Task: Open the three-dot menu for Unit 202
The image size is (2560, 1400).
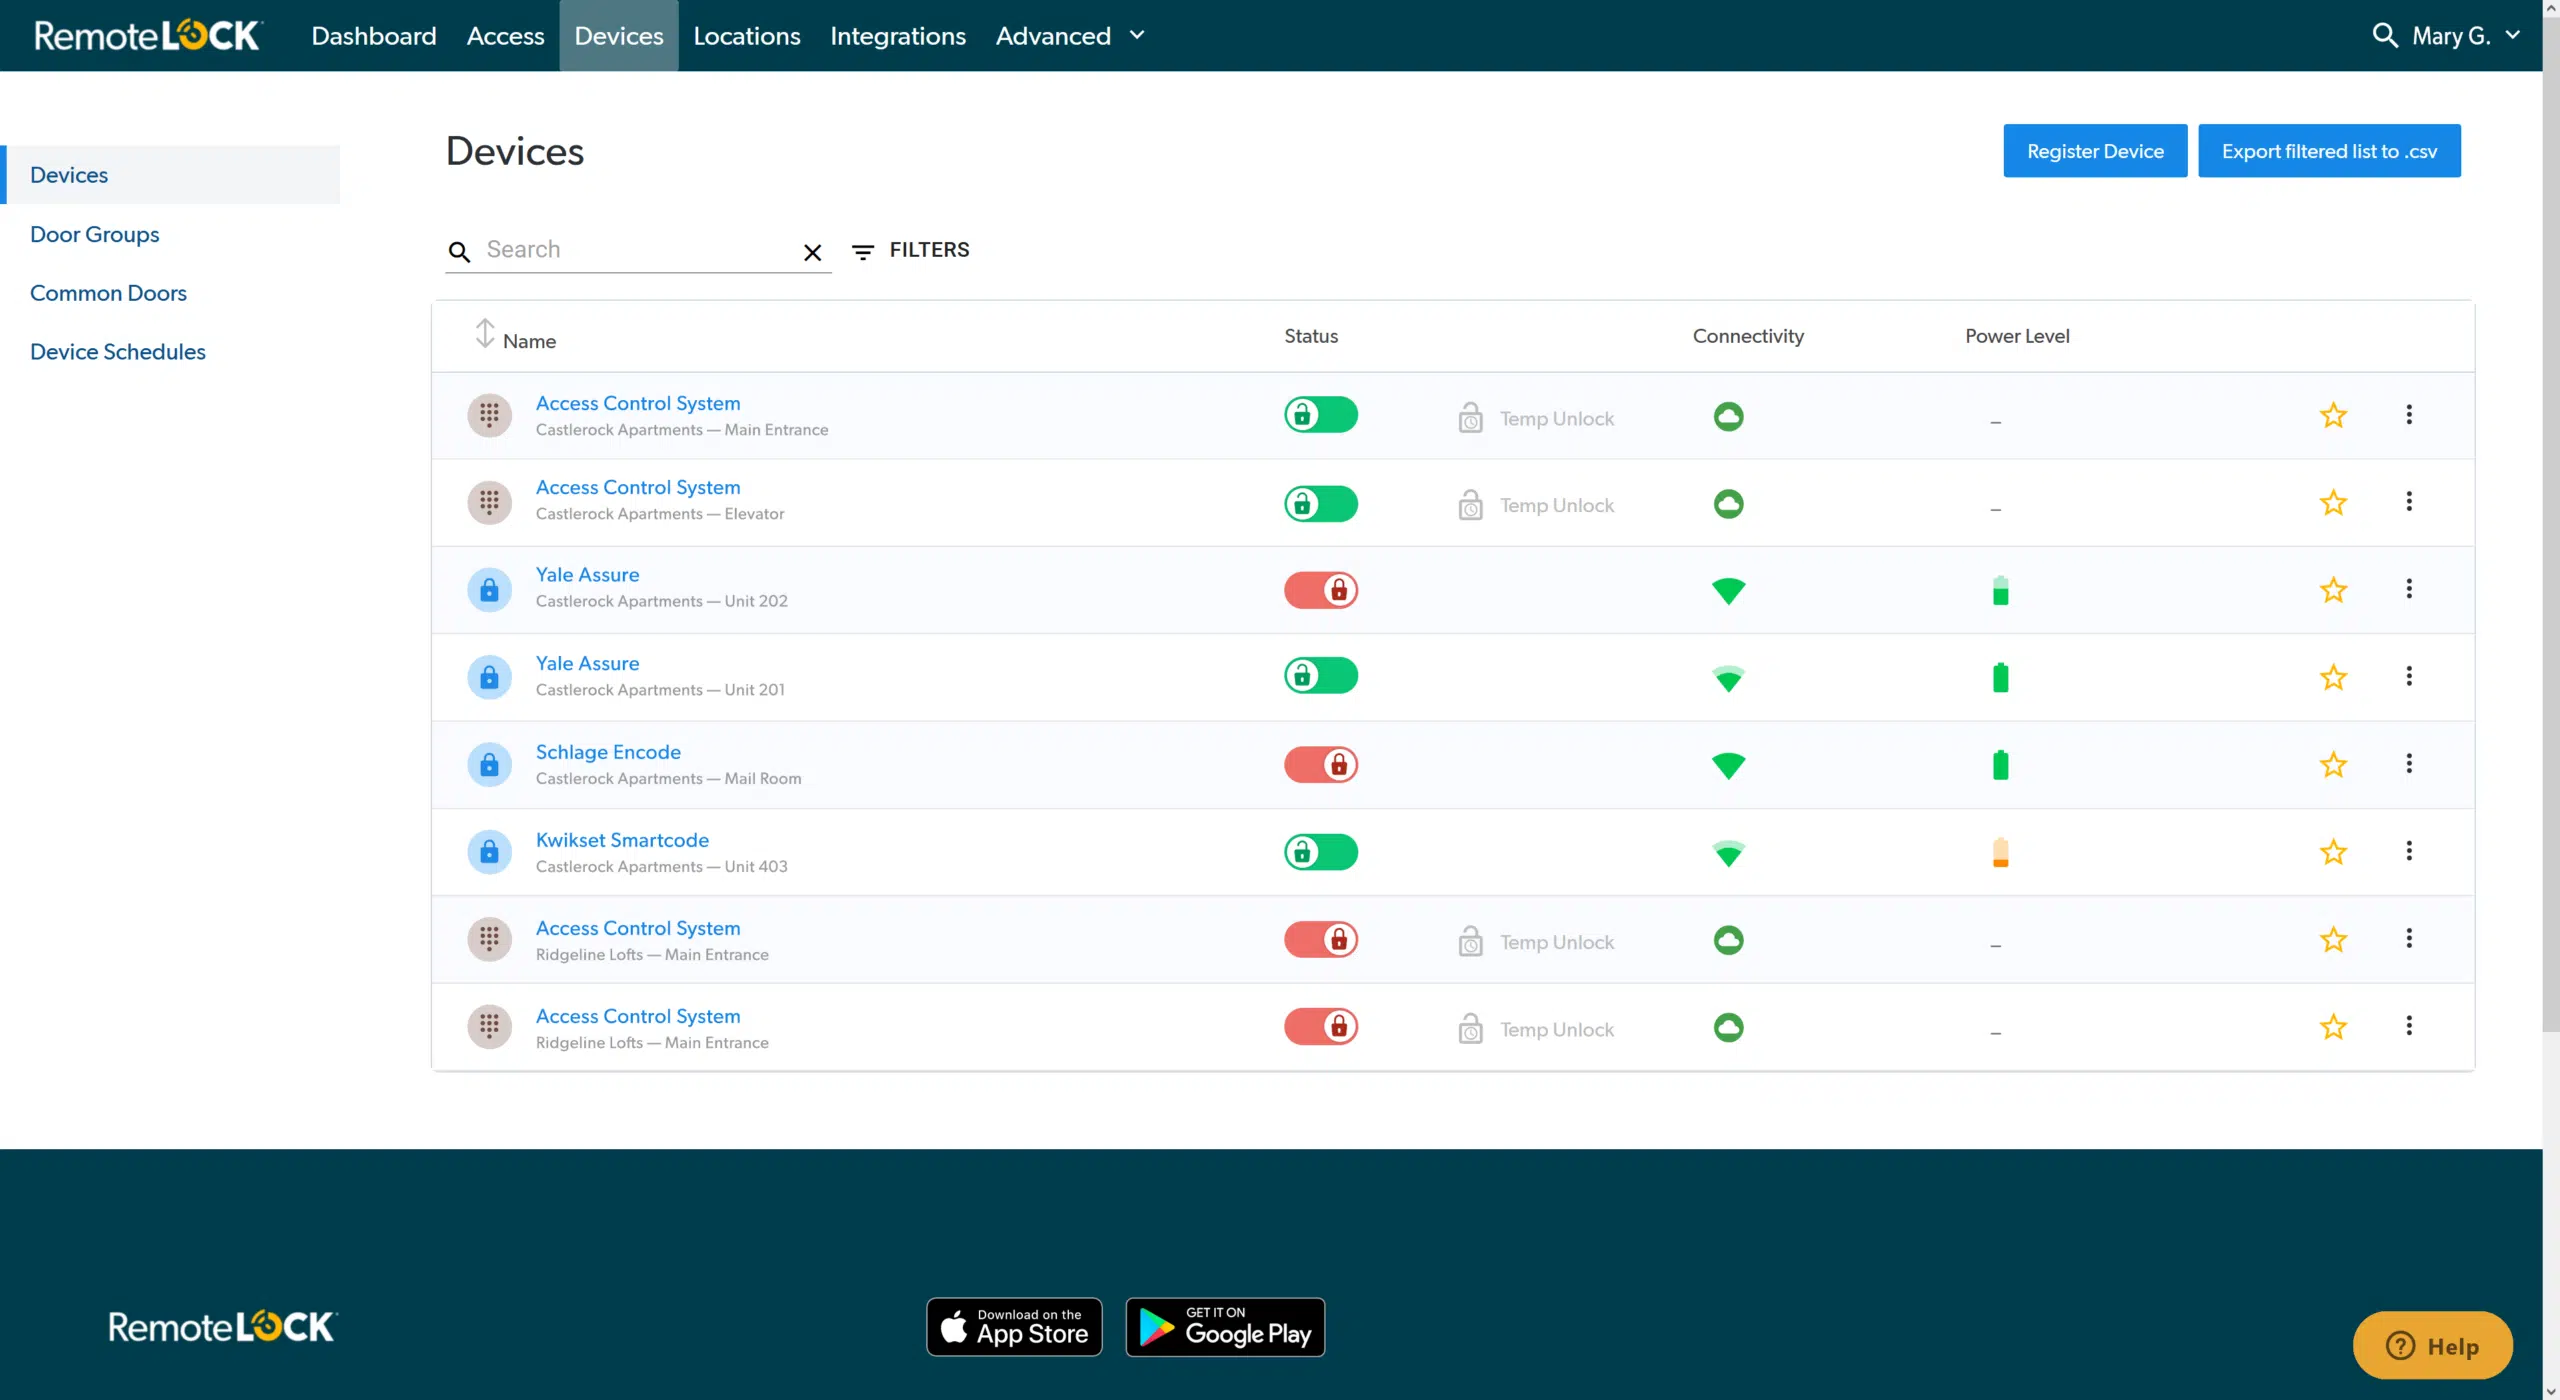Action: tap(2409, 589)
